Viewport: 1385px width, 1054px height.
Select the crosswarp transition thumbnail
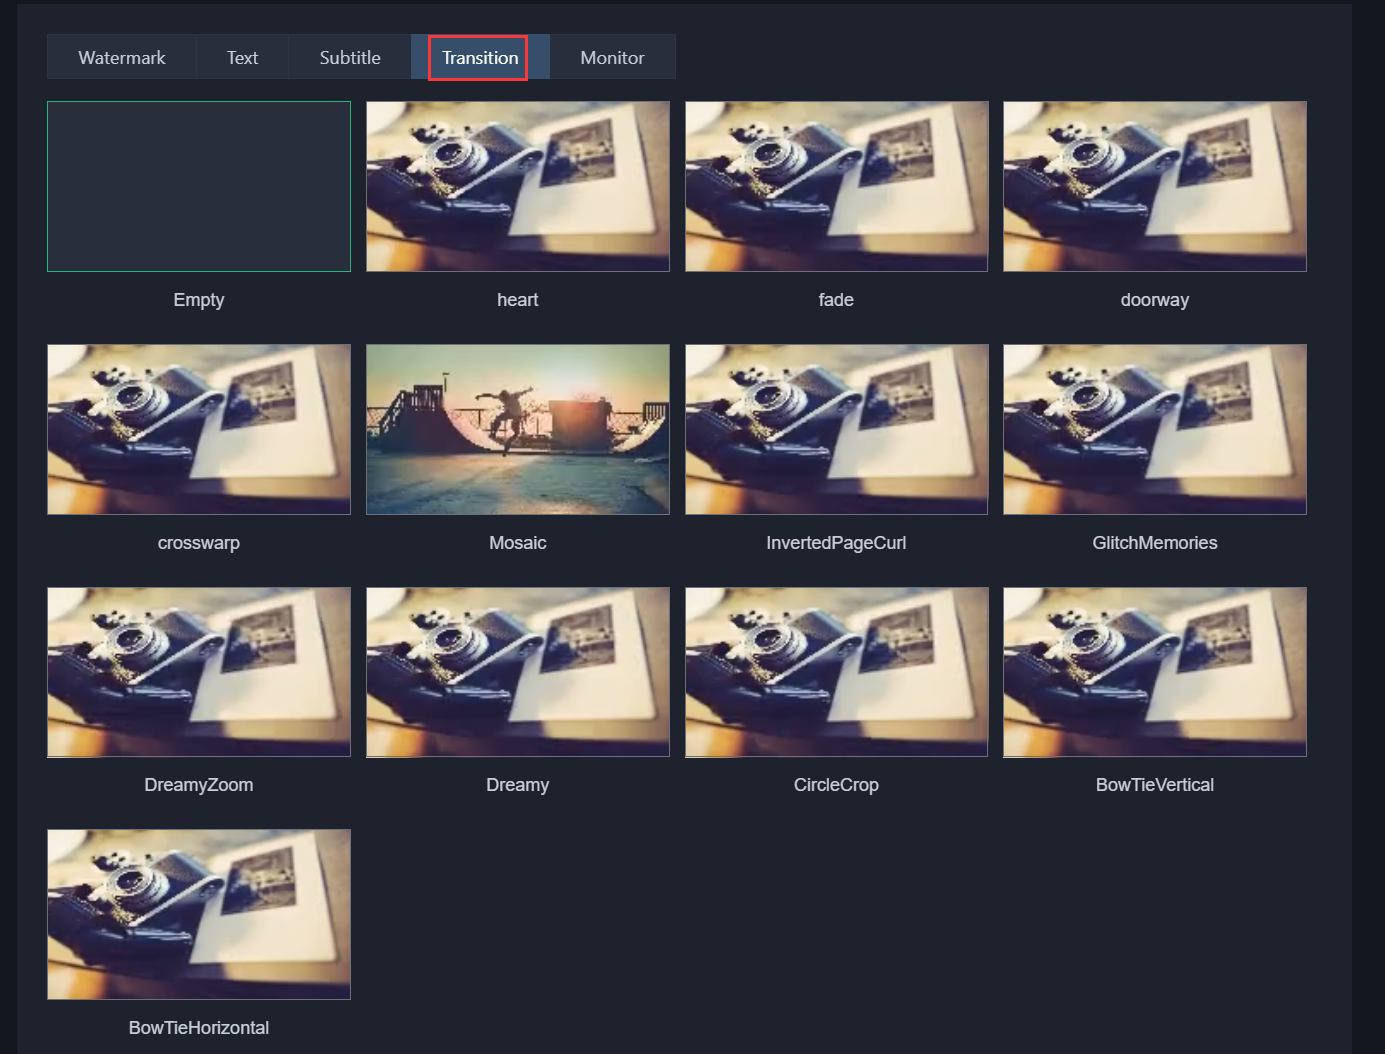tap(199, 429)
